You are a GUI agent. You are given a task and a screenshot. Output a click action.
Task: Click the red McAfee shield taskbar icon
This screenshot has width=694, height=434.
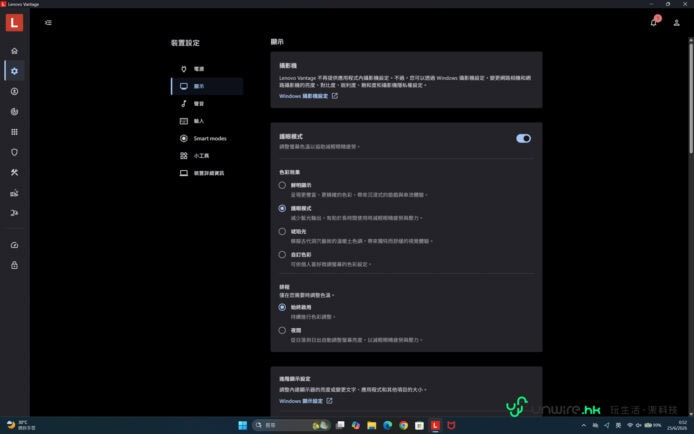click(x=451, y=425)
